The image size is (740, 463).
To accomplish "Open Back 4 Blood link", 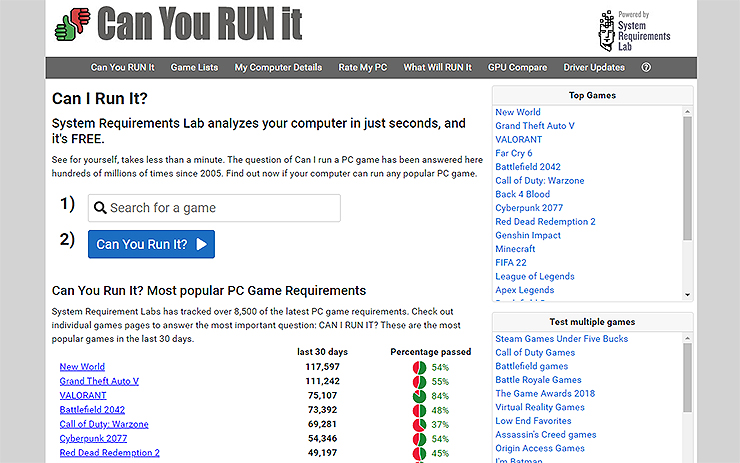I will click(522, 194).
